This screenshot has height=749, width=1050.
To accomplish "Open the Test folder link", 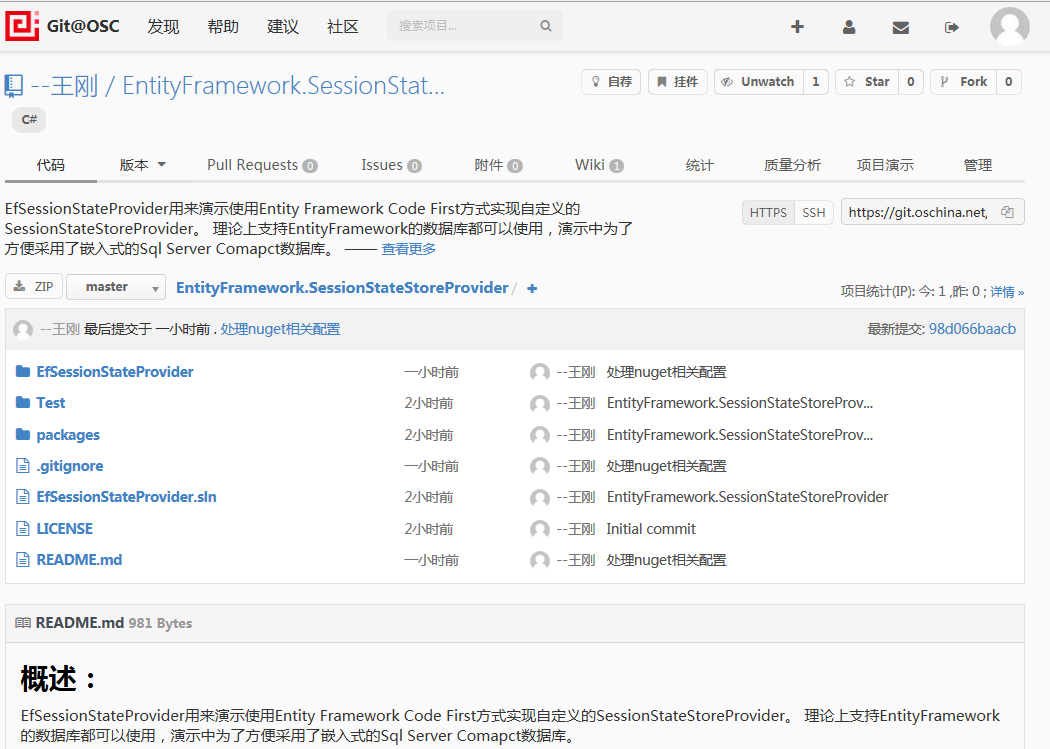I will tap(50, 402).
